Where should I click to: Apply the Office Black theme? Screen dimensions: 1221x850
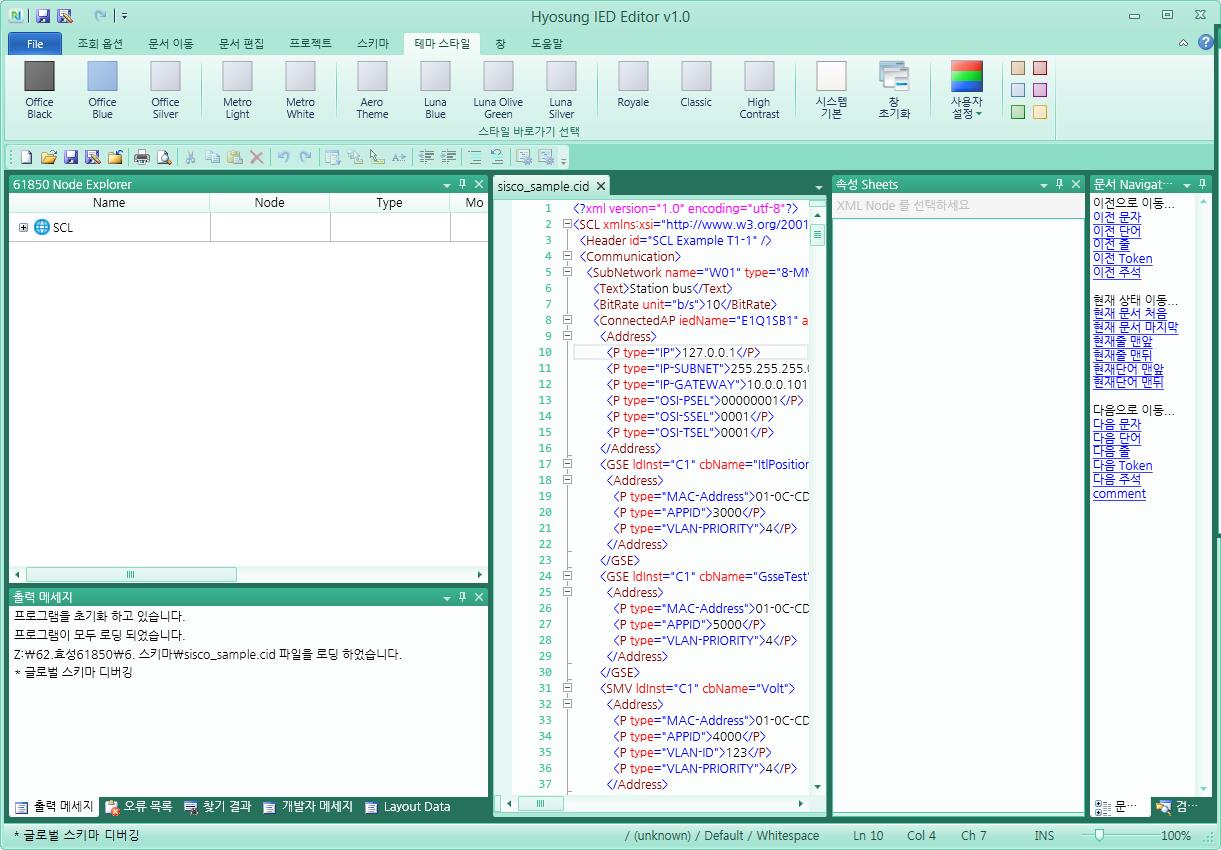click(40, 90)
